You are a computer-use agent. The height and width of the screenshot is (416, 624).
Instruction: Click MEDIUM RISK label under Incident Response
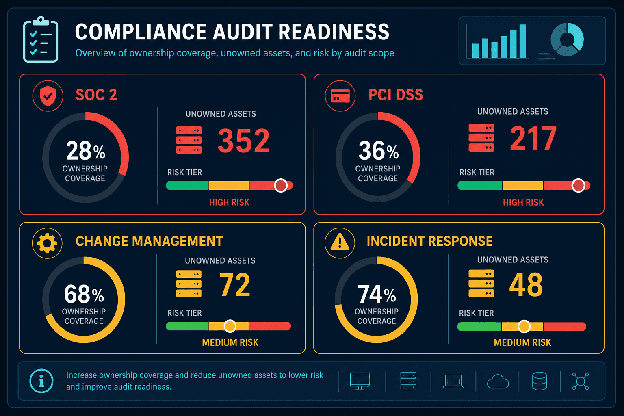click(x=522, y=343)
